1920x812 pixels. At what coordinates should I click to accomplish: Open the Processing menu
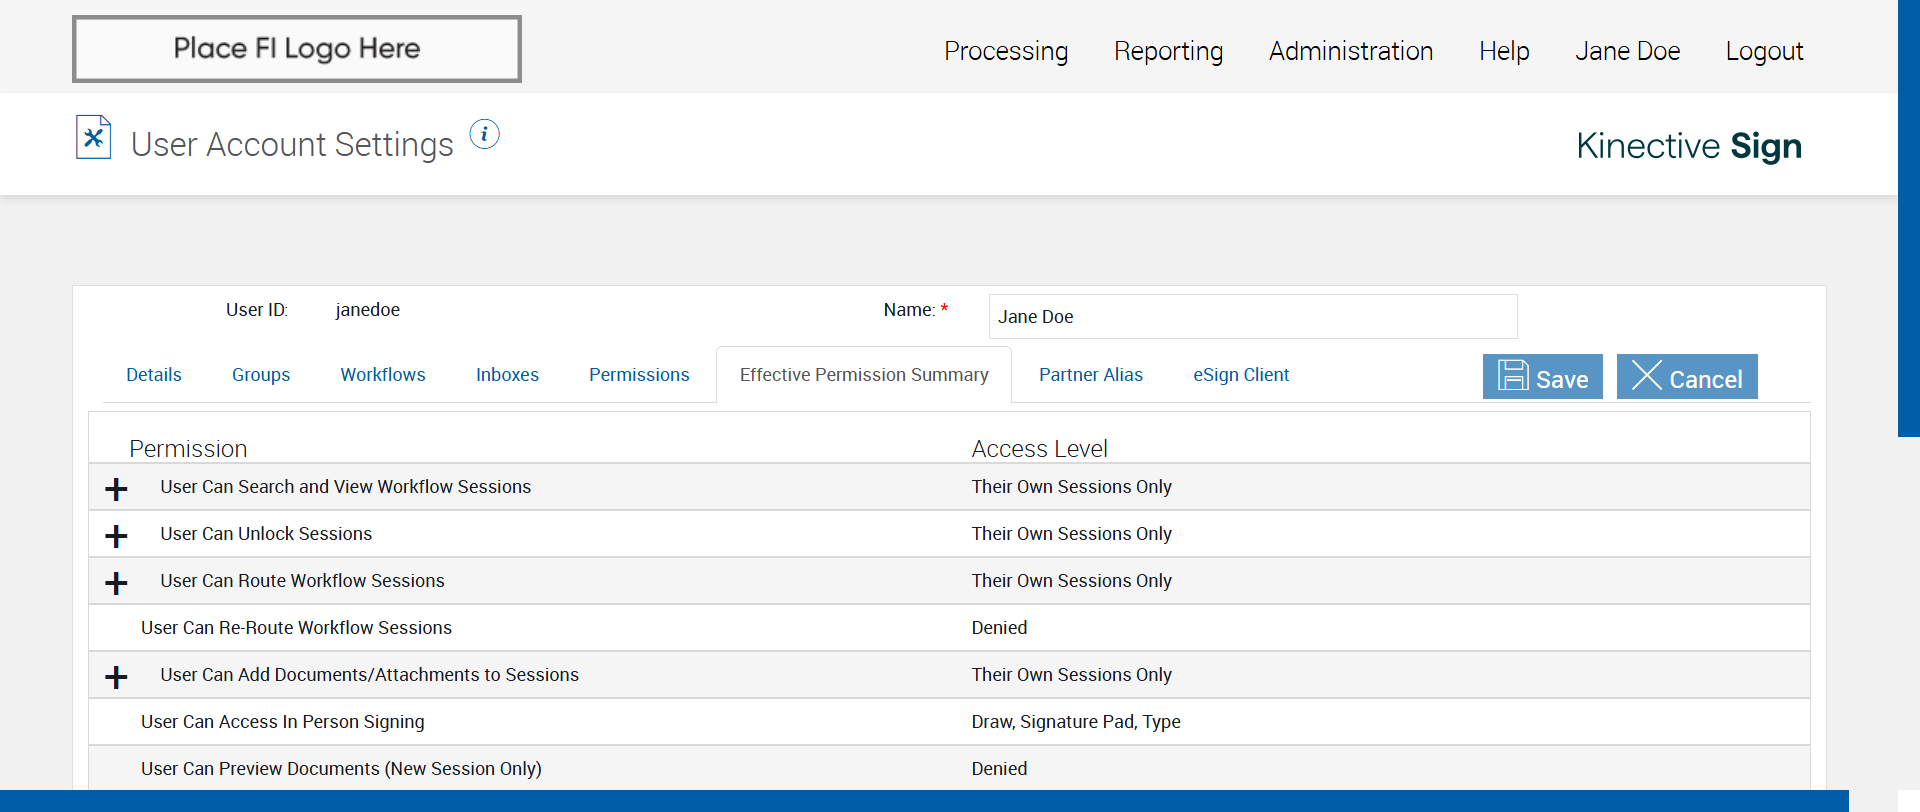(1006, 51)
